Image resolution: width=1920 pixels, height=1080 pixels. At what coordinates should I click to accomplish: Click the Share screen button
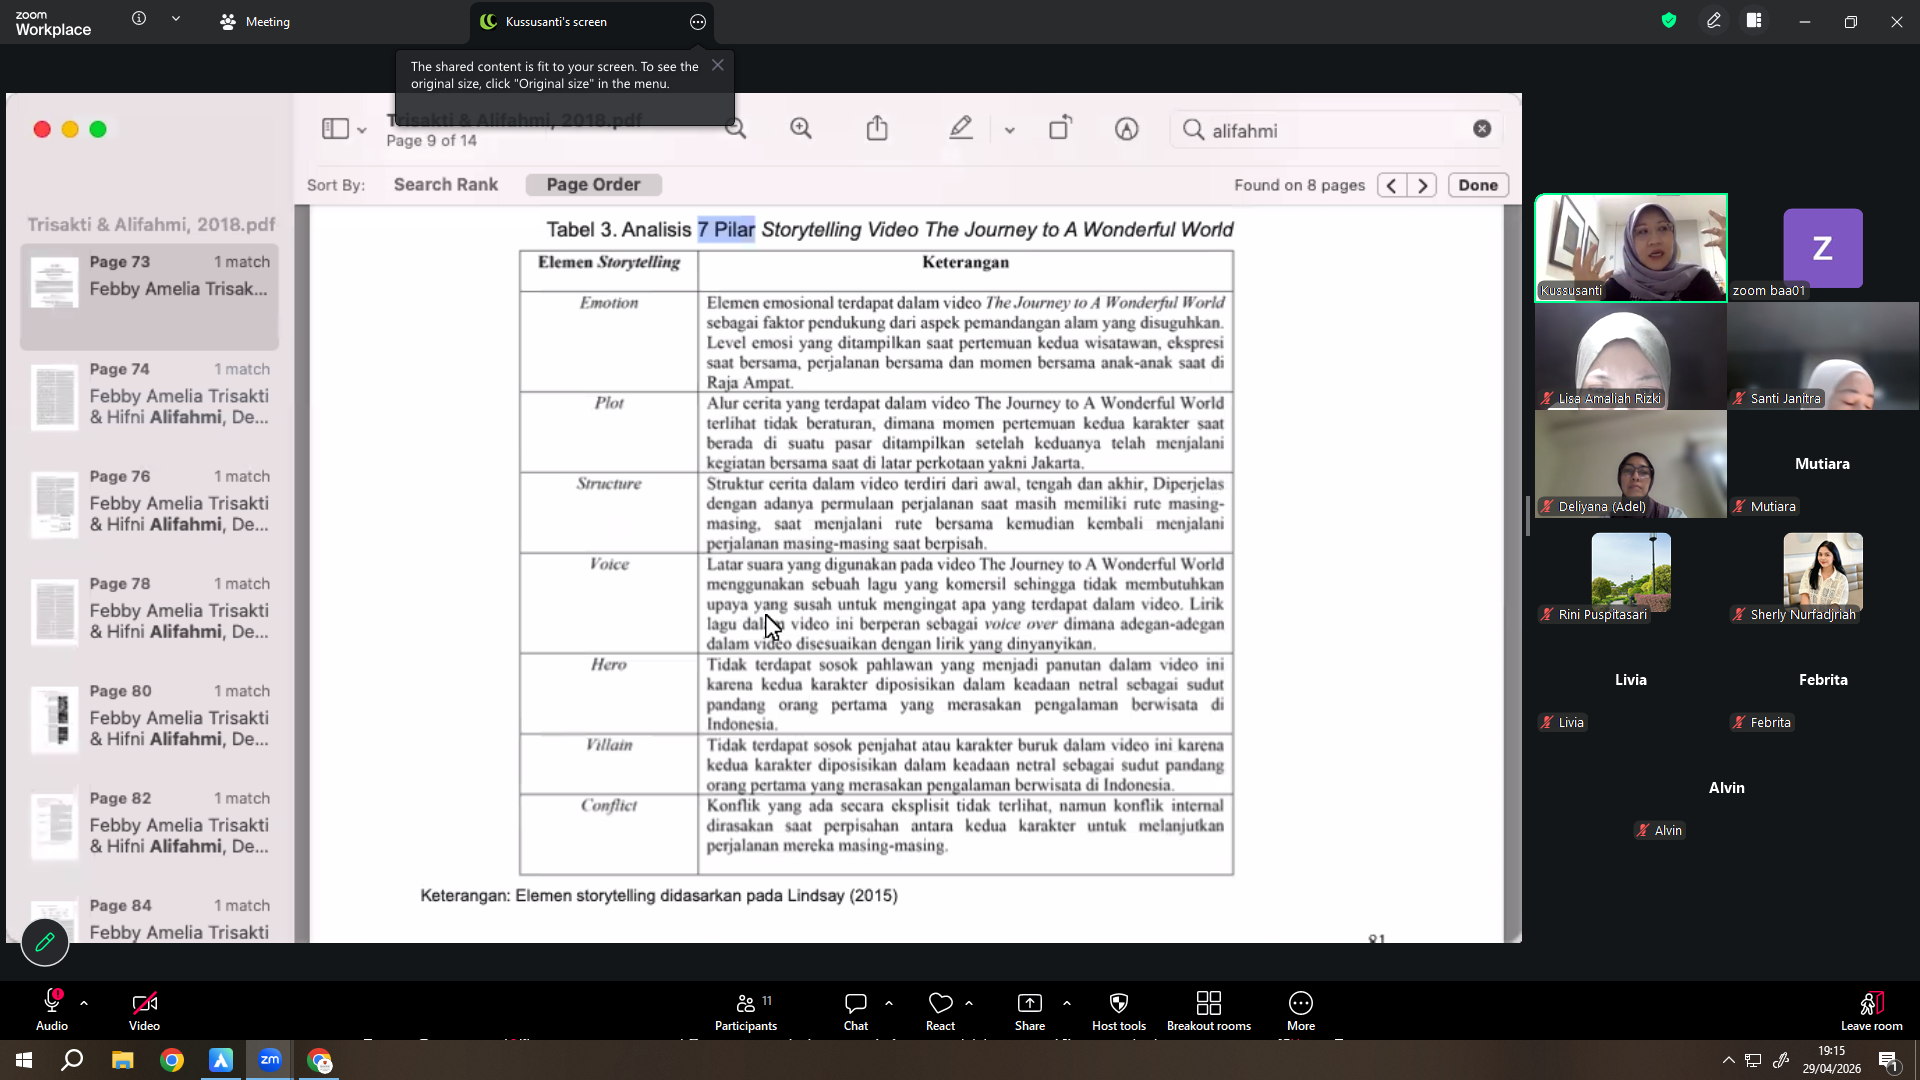(1030, 1010)
